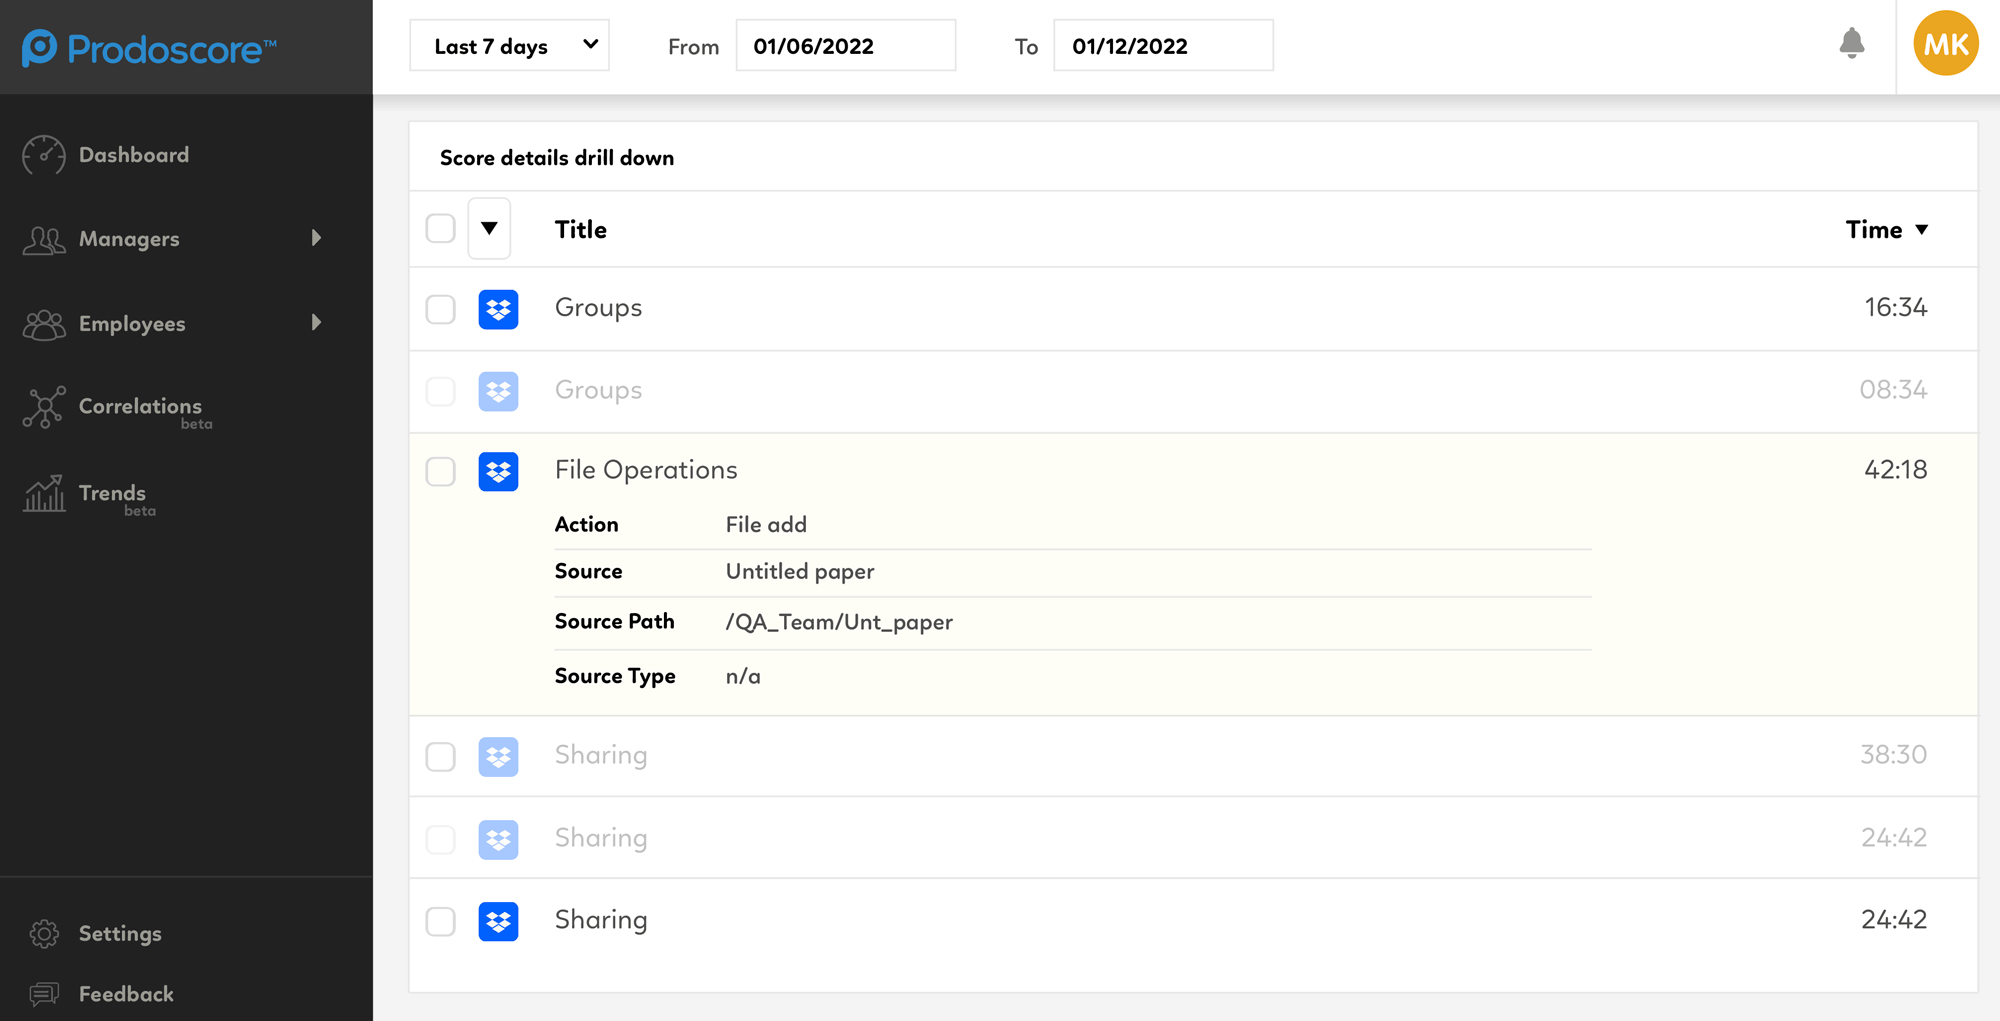Click the Settings gear icon
This screenshot has width=2000, height=1021.
(44, 933)
